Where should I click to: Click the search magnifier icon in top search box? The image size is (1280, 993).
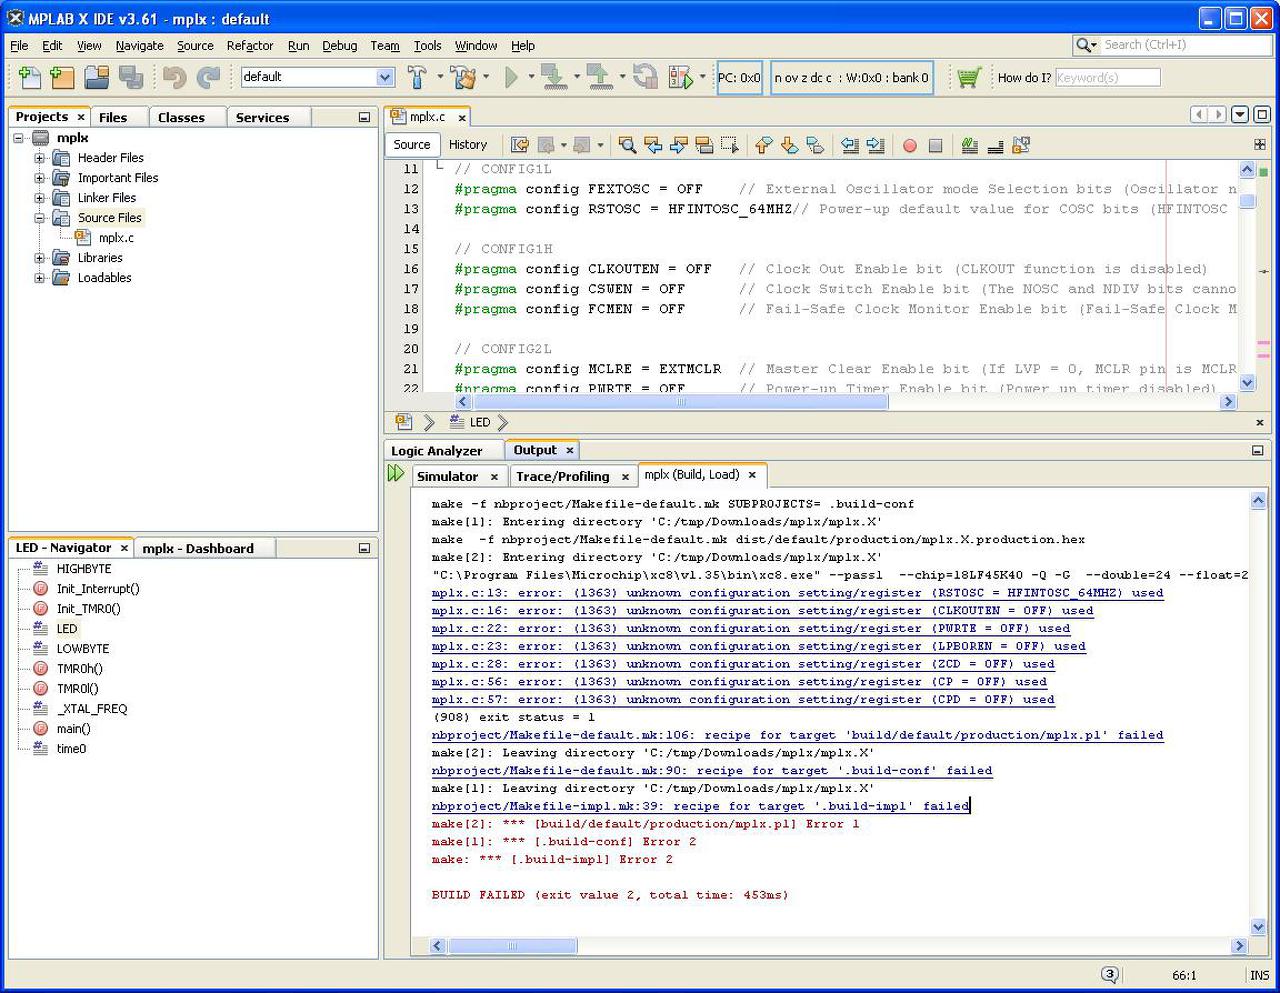pos(1084,45)
